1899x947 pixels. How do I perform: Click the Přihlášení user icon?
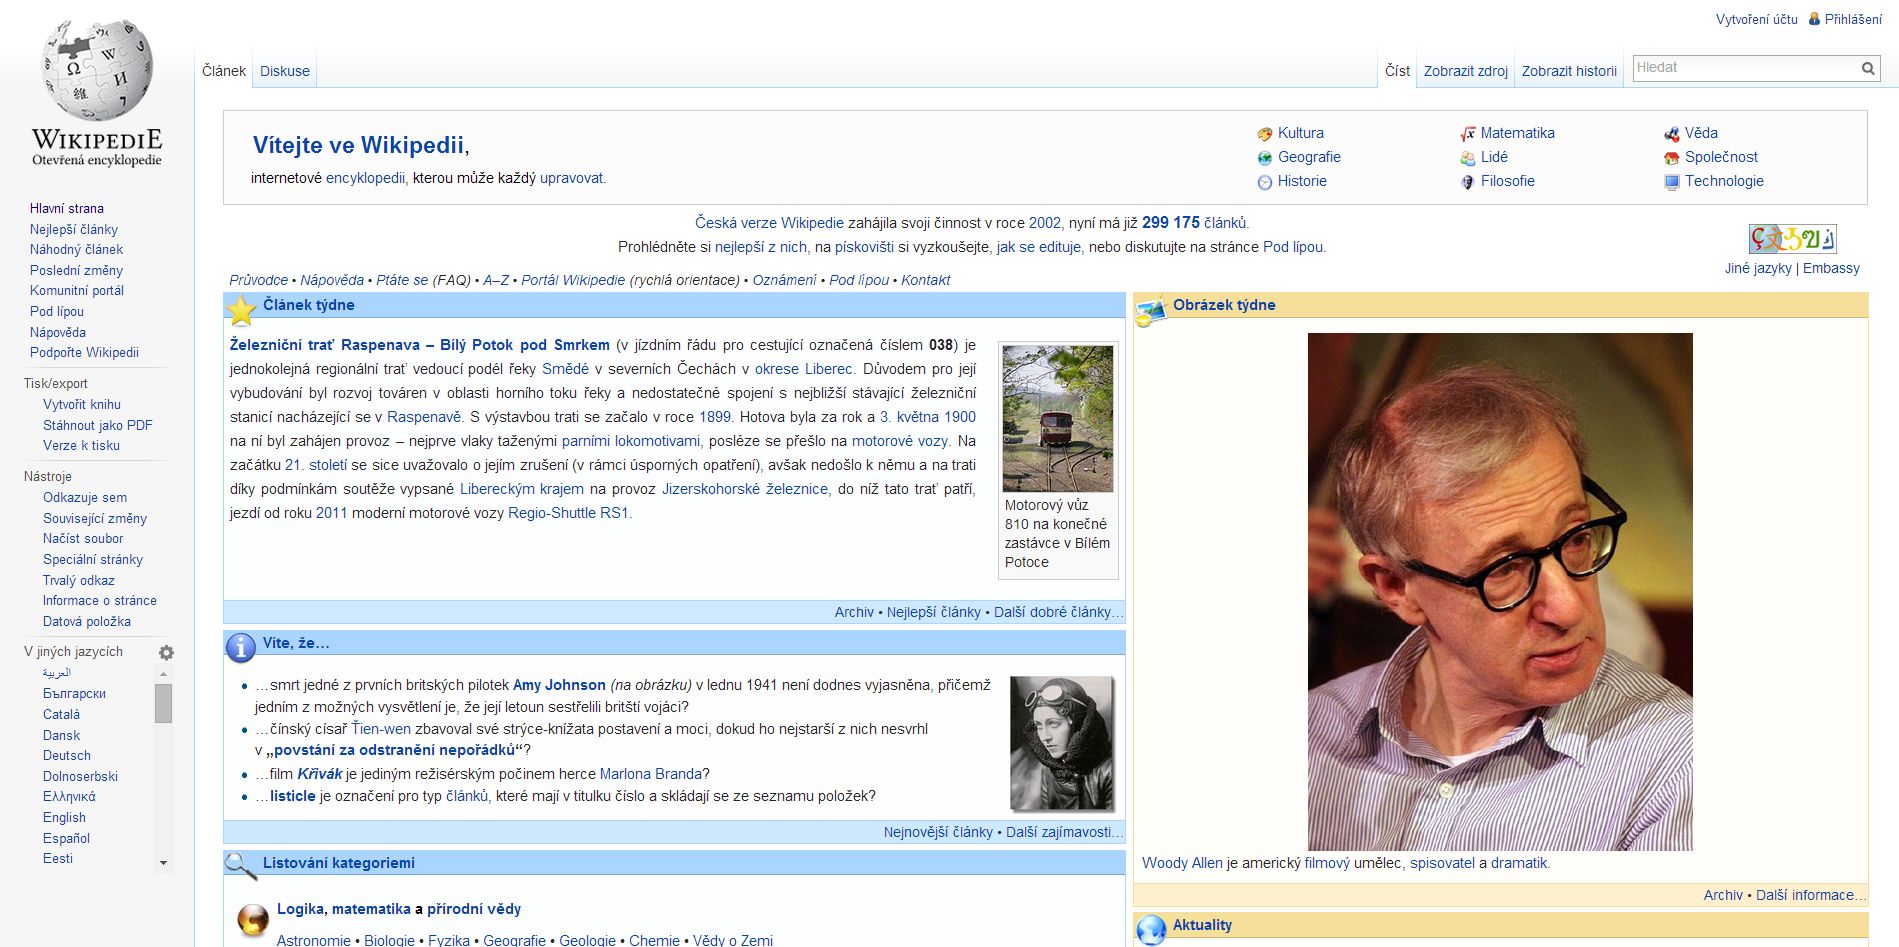1814,19
